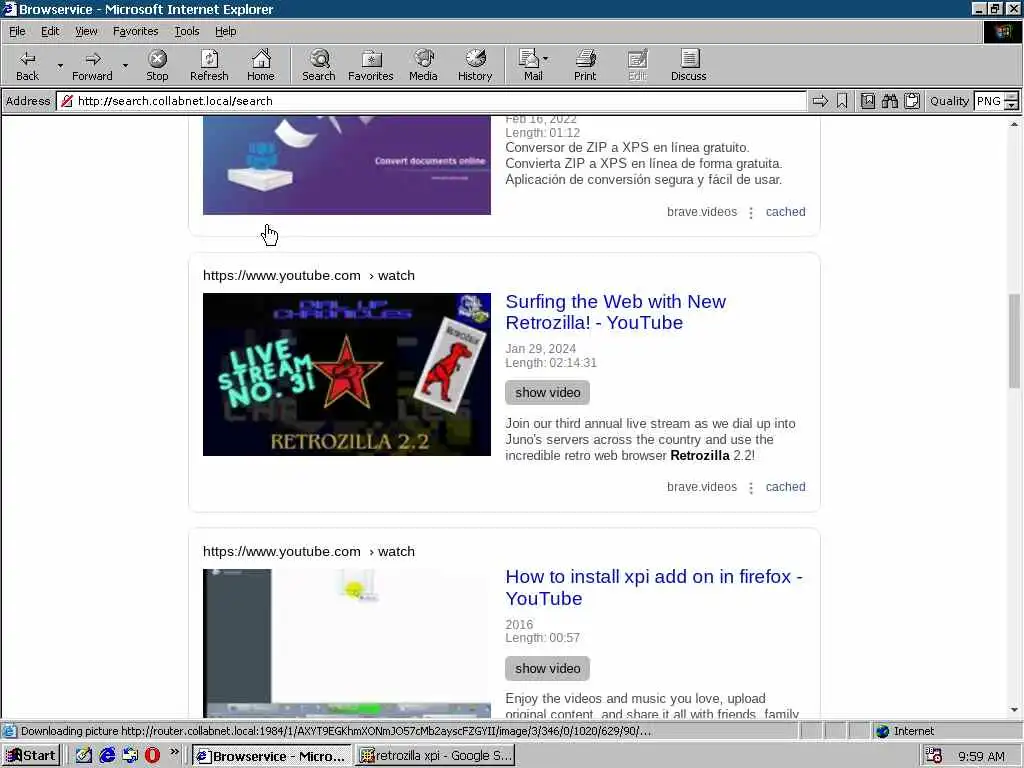Click the Windows Start button
1024x768 pixels.
(x=31, y=756)
